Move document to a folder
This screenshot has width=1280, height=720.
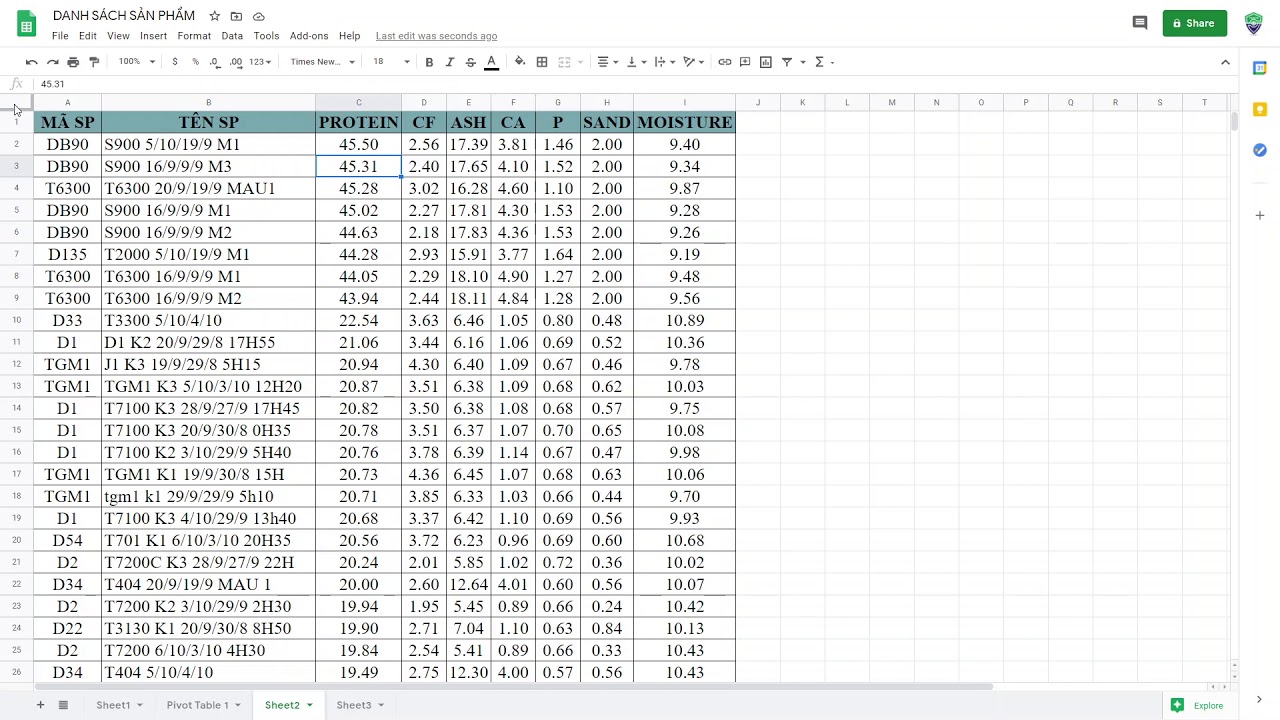(x=236, y=16)
